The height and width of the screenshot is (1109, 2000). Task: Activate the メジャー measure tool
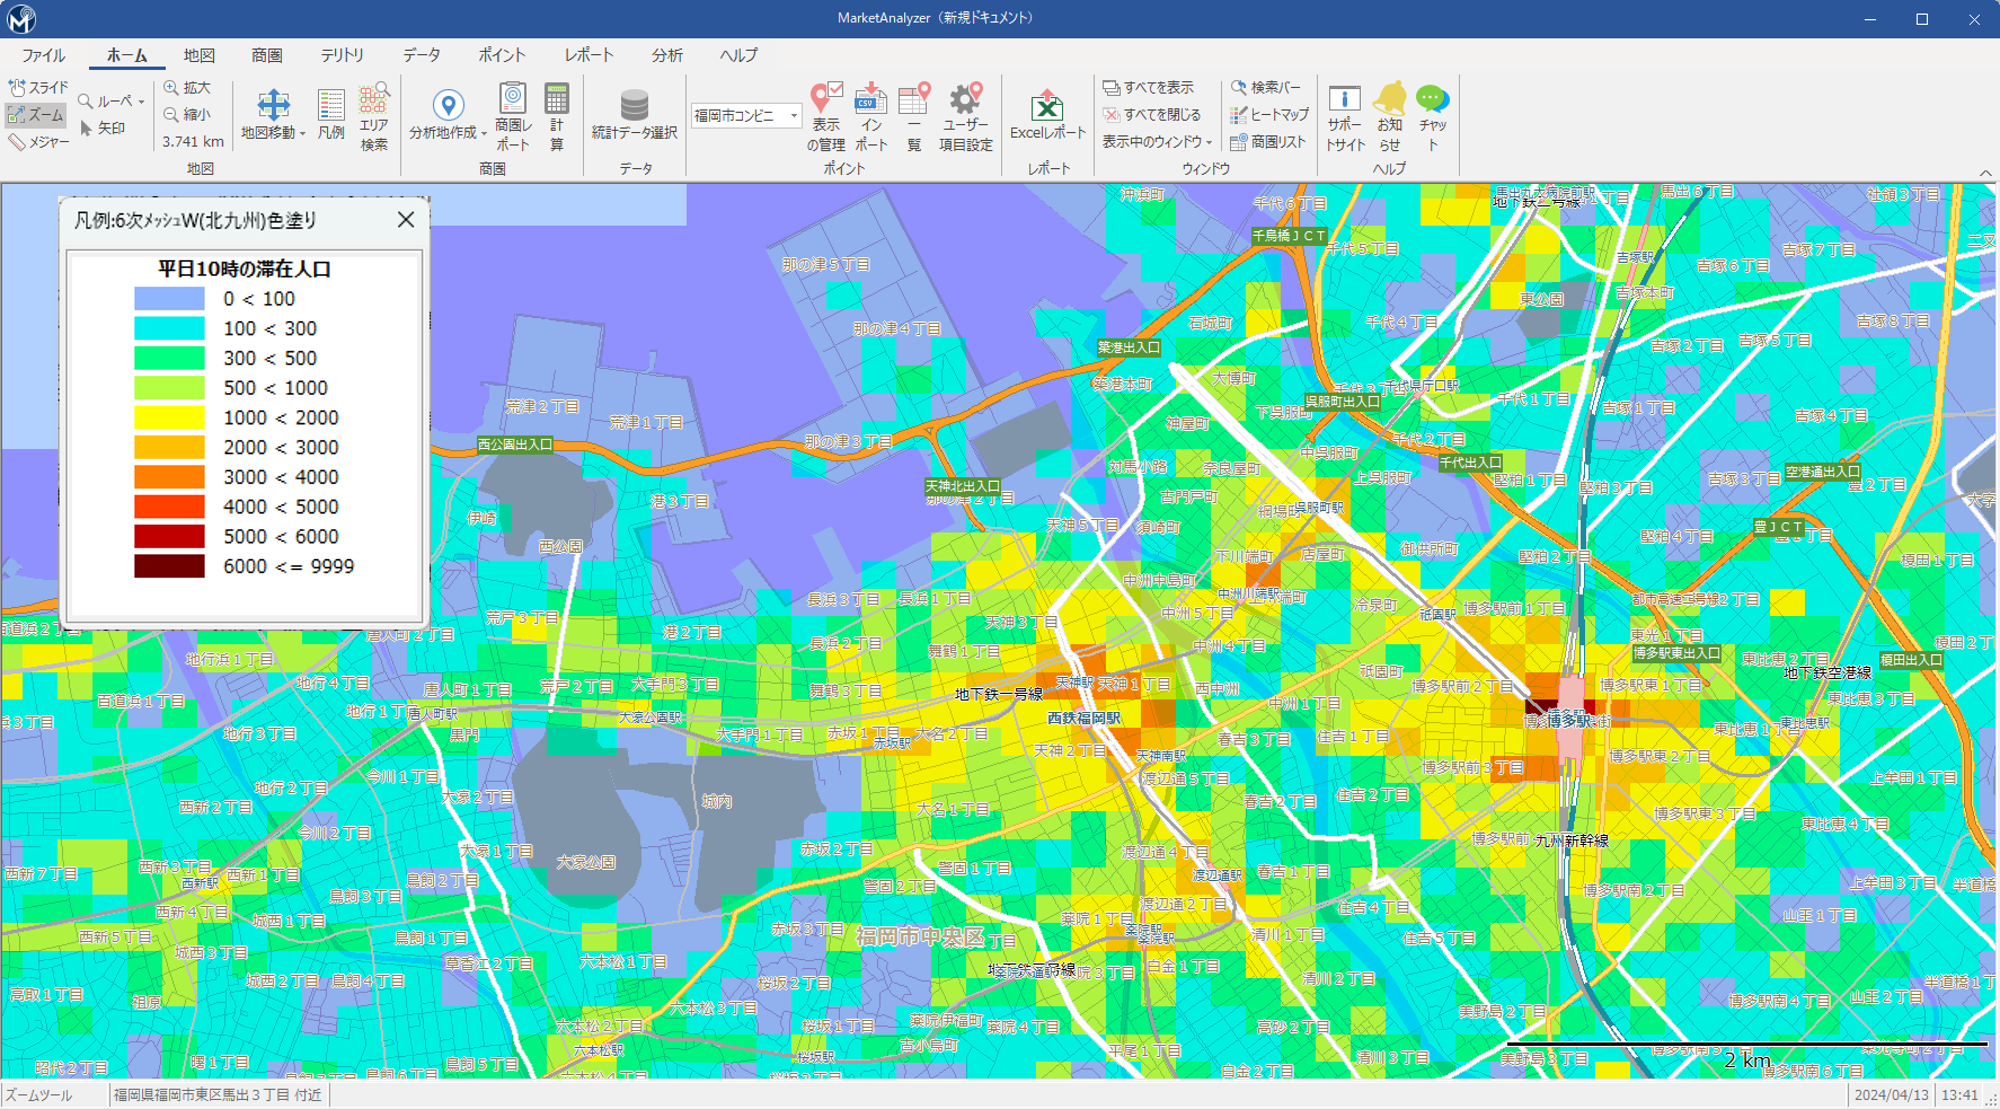tap(38, 142)
